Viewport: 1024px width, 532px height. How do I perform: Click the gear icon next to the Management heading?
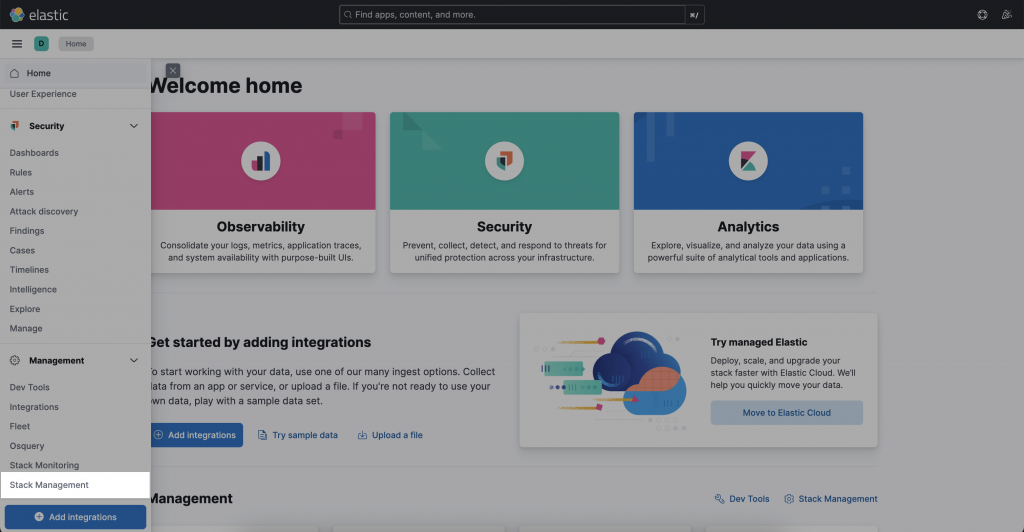[x=14, y=360]
